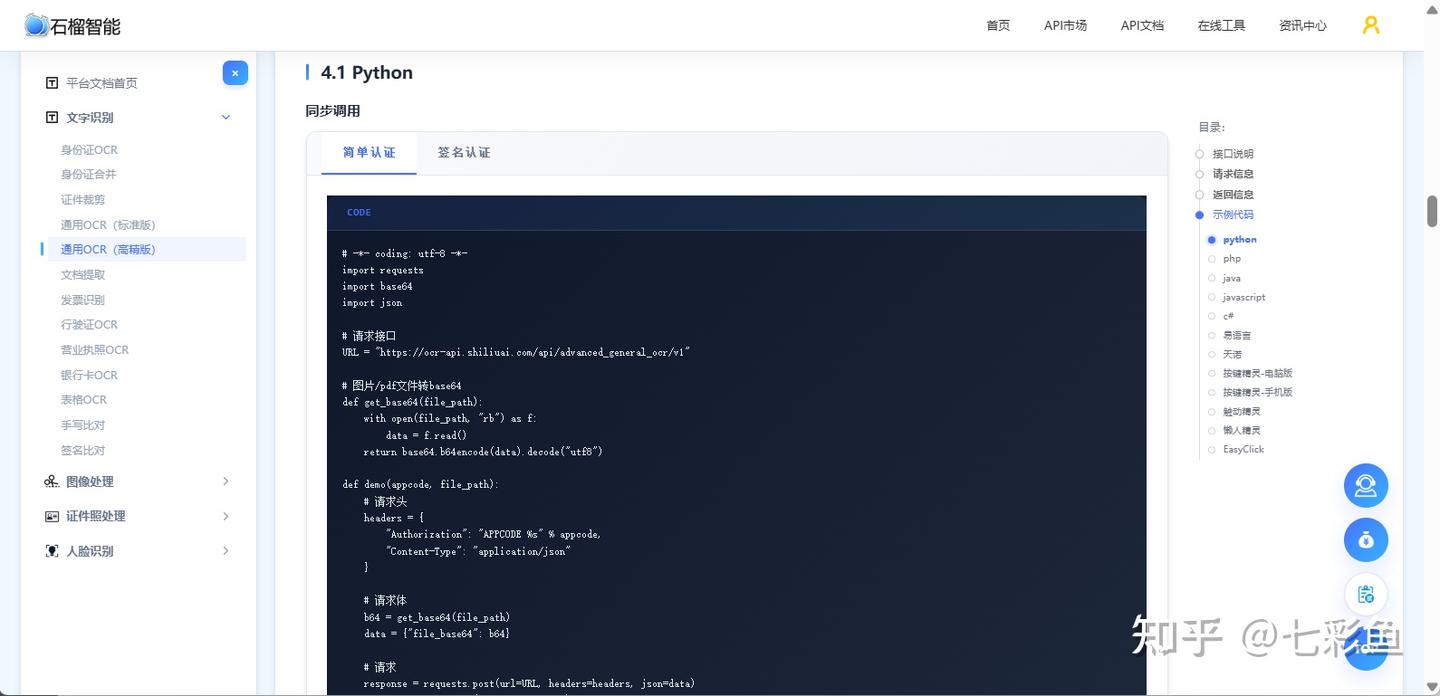
Task: Click the floating clipboard document icon
Action: coord(1365,594)
